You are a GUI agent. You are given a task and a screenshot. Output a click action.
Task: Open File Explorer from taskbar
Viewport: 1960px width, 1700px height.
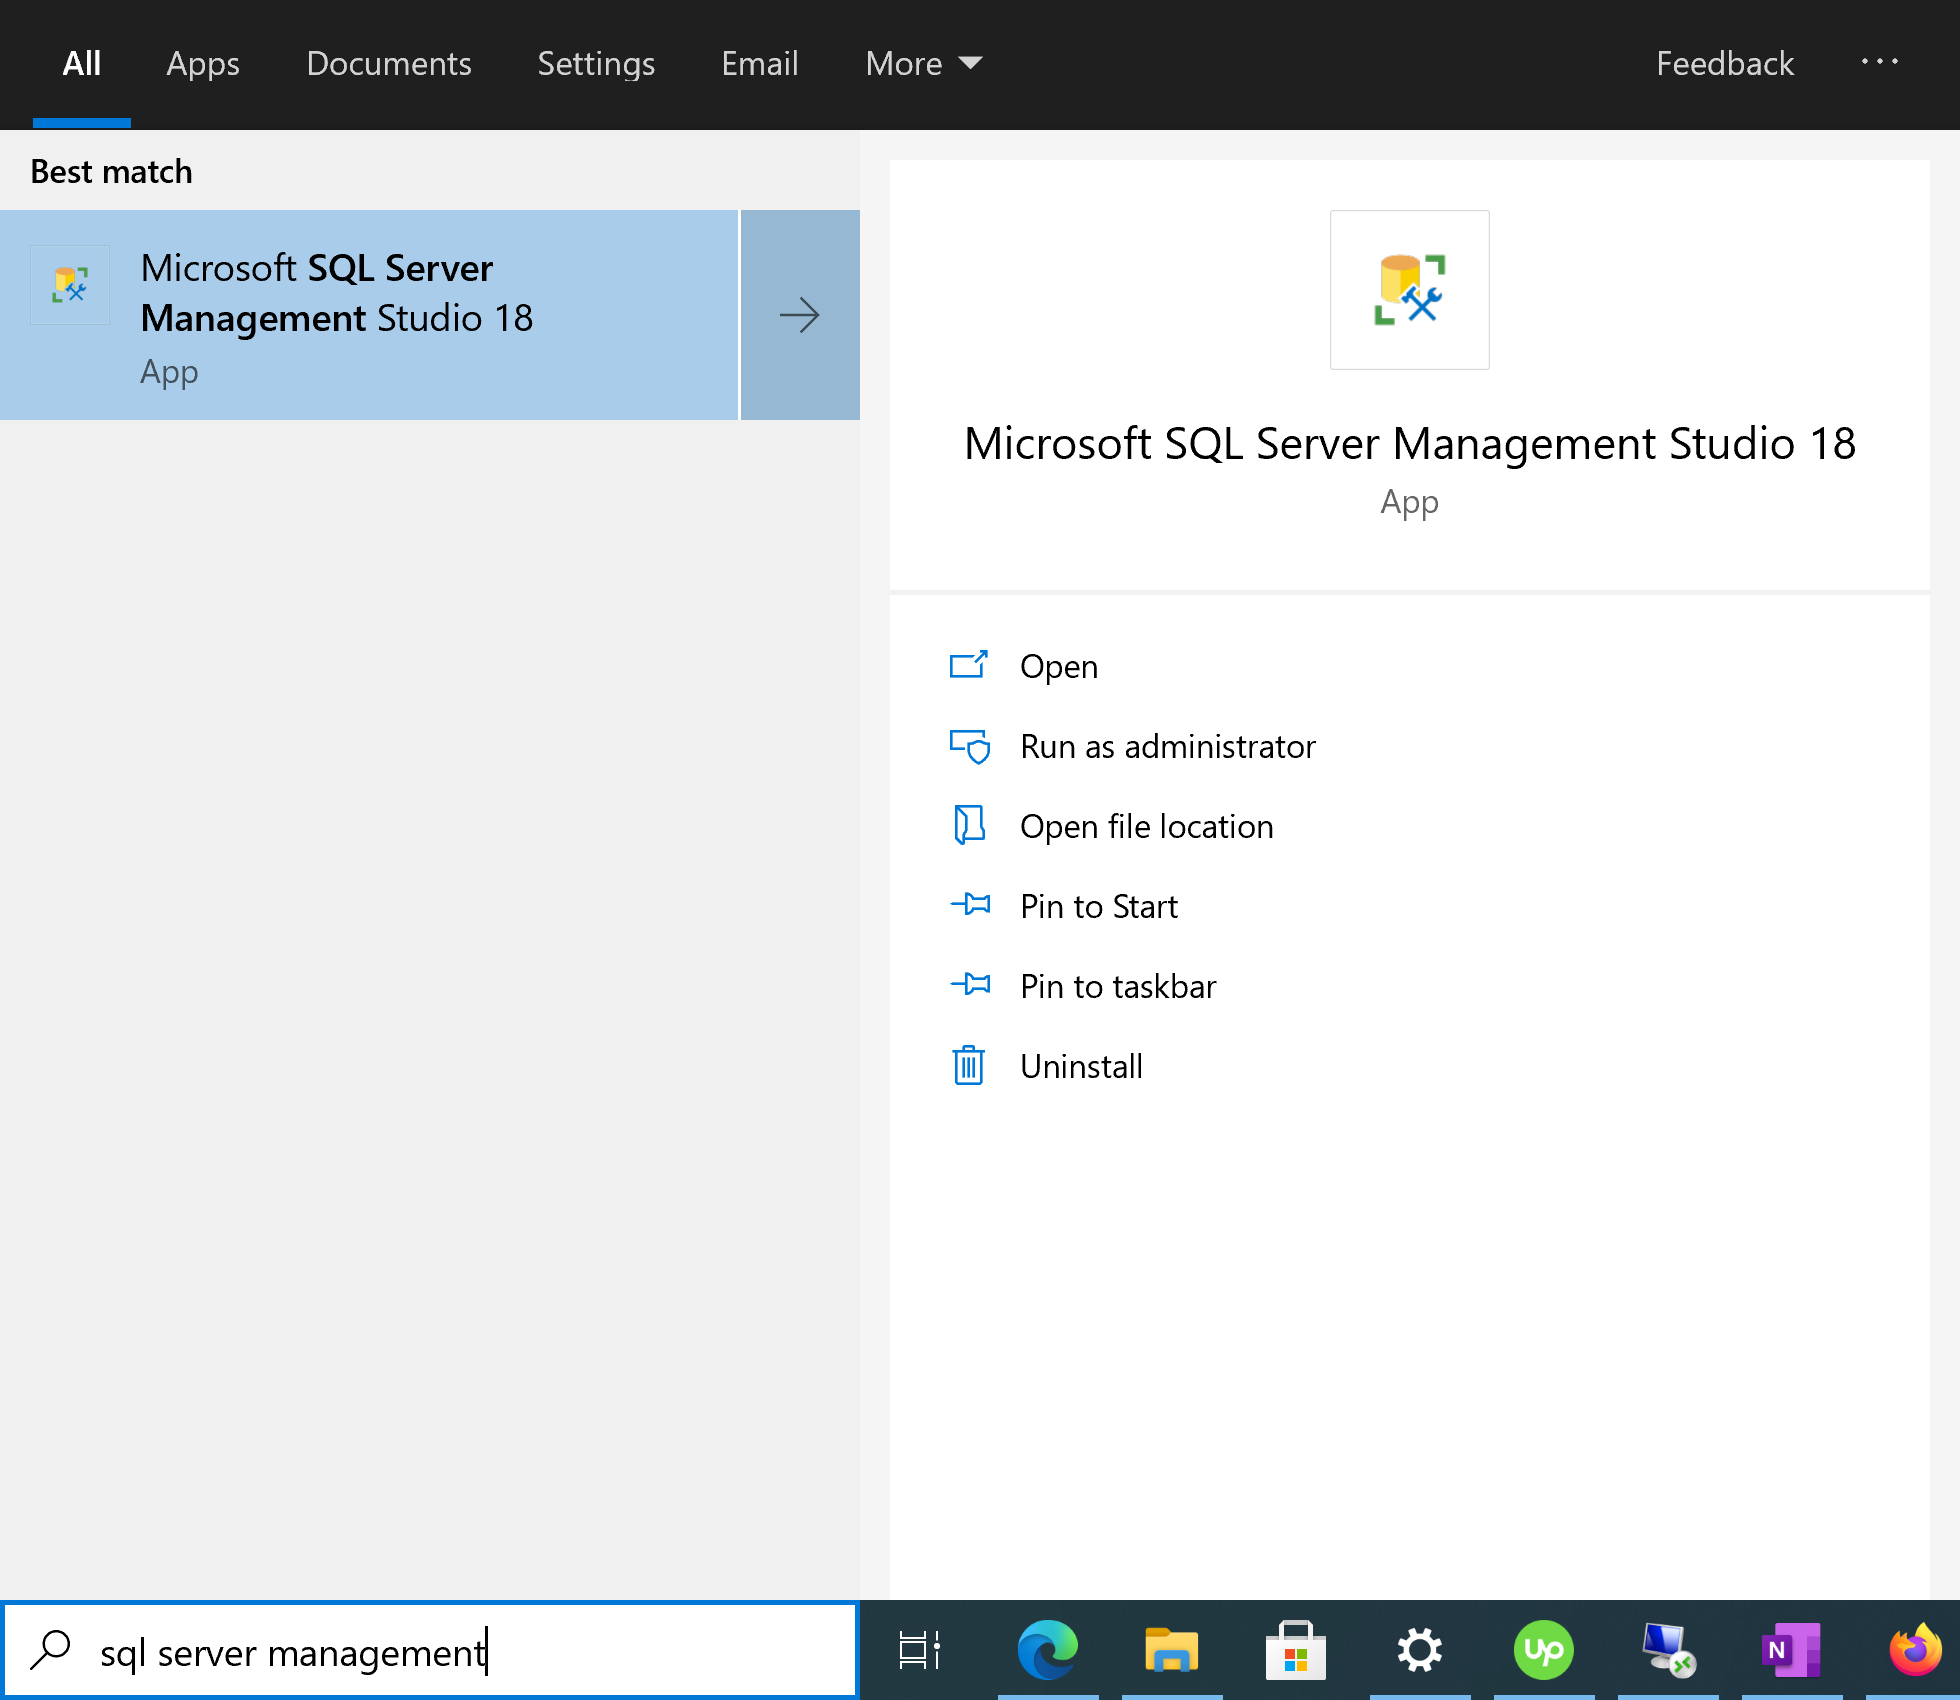pos(1171,1650)
